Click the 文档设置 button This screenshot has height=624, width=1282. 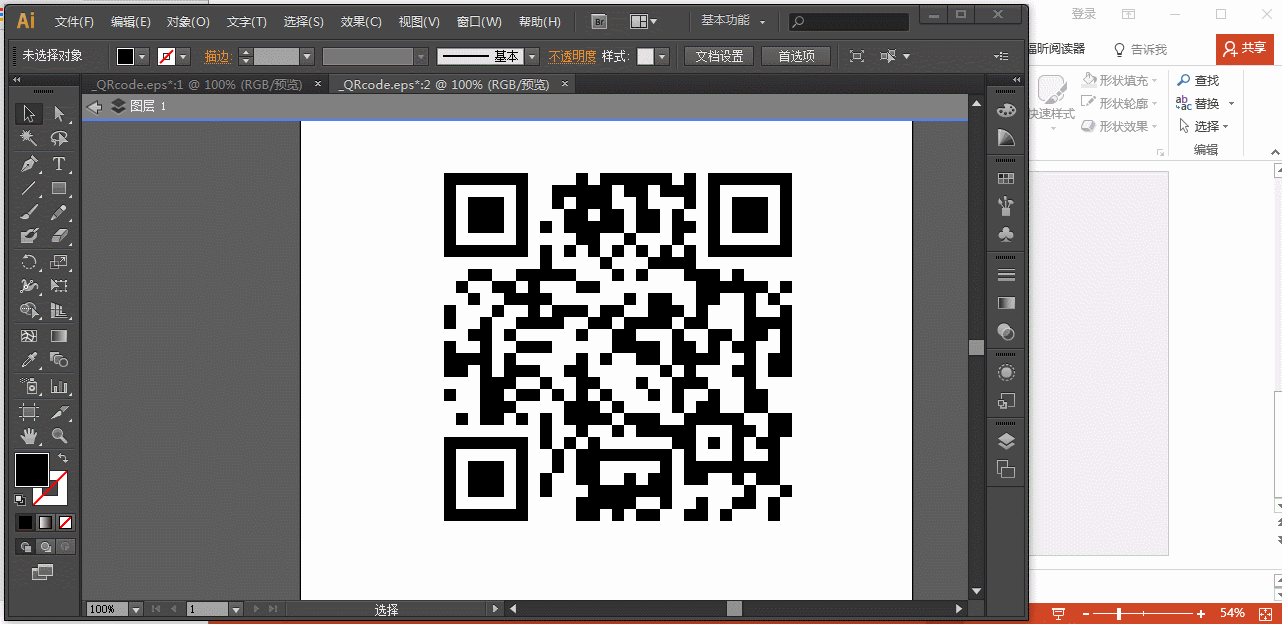pos(720,56)
